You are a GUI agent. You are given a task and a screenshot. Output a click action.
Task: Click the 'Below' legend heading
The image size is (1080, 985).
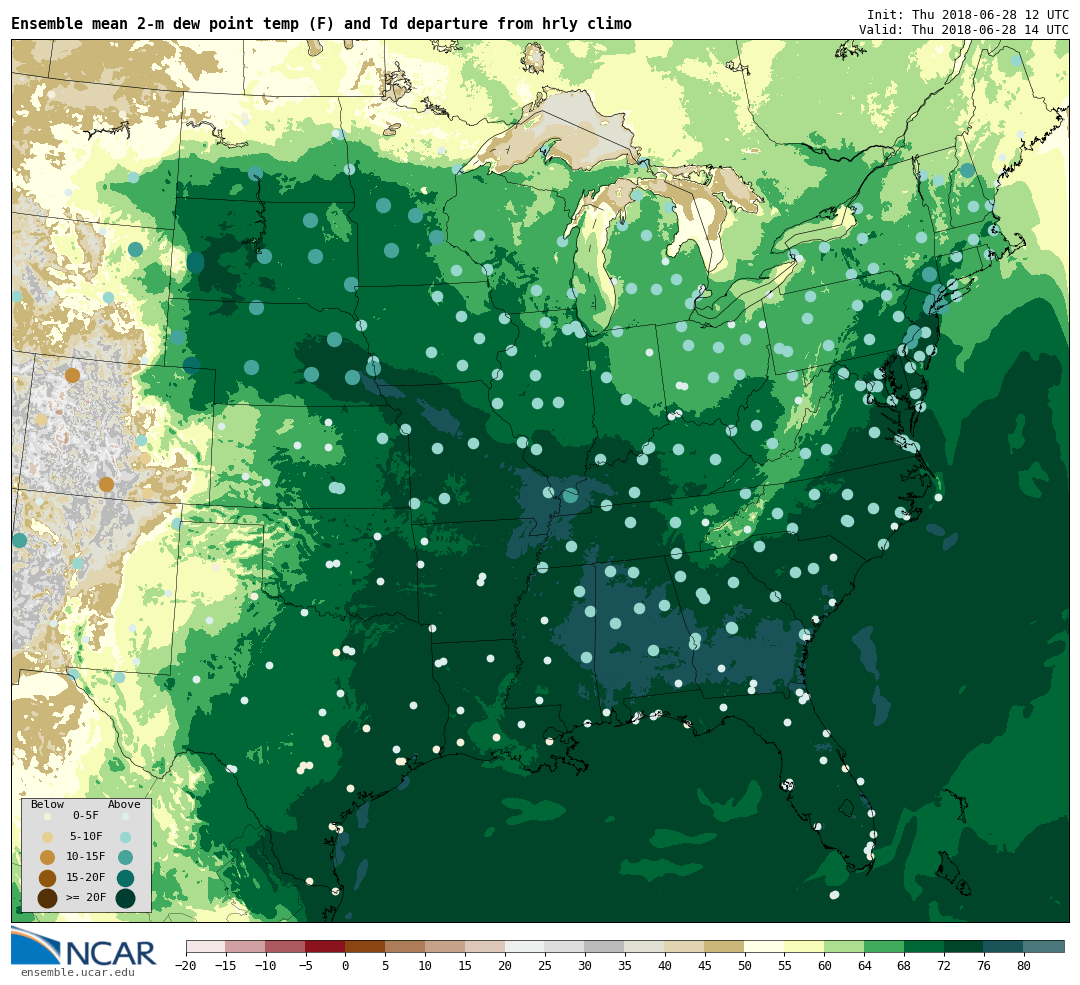pyautogui.click(x=48, y=805)
